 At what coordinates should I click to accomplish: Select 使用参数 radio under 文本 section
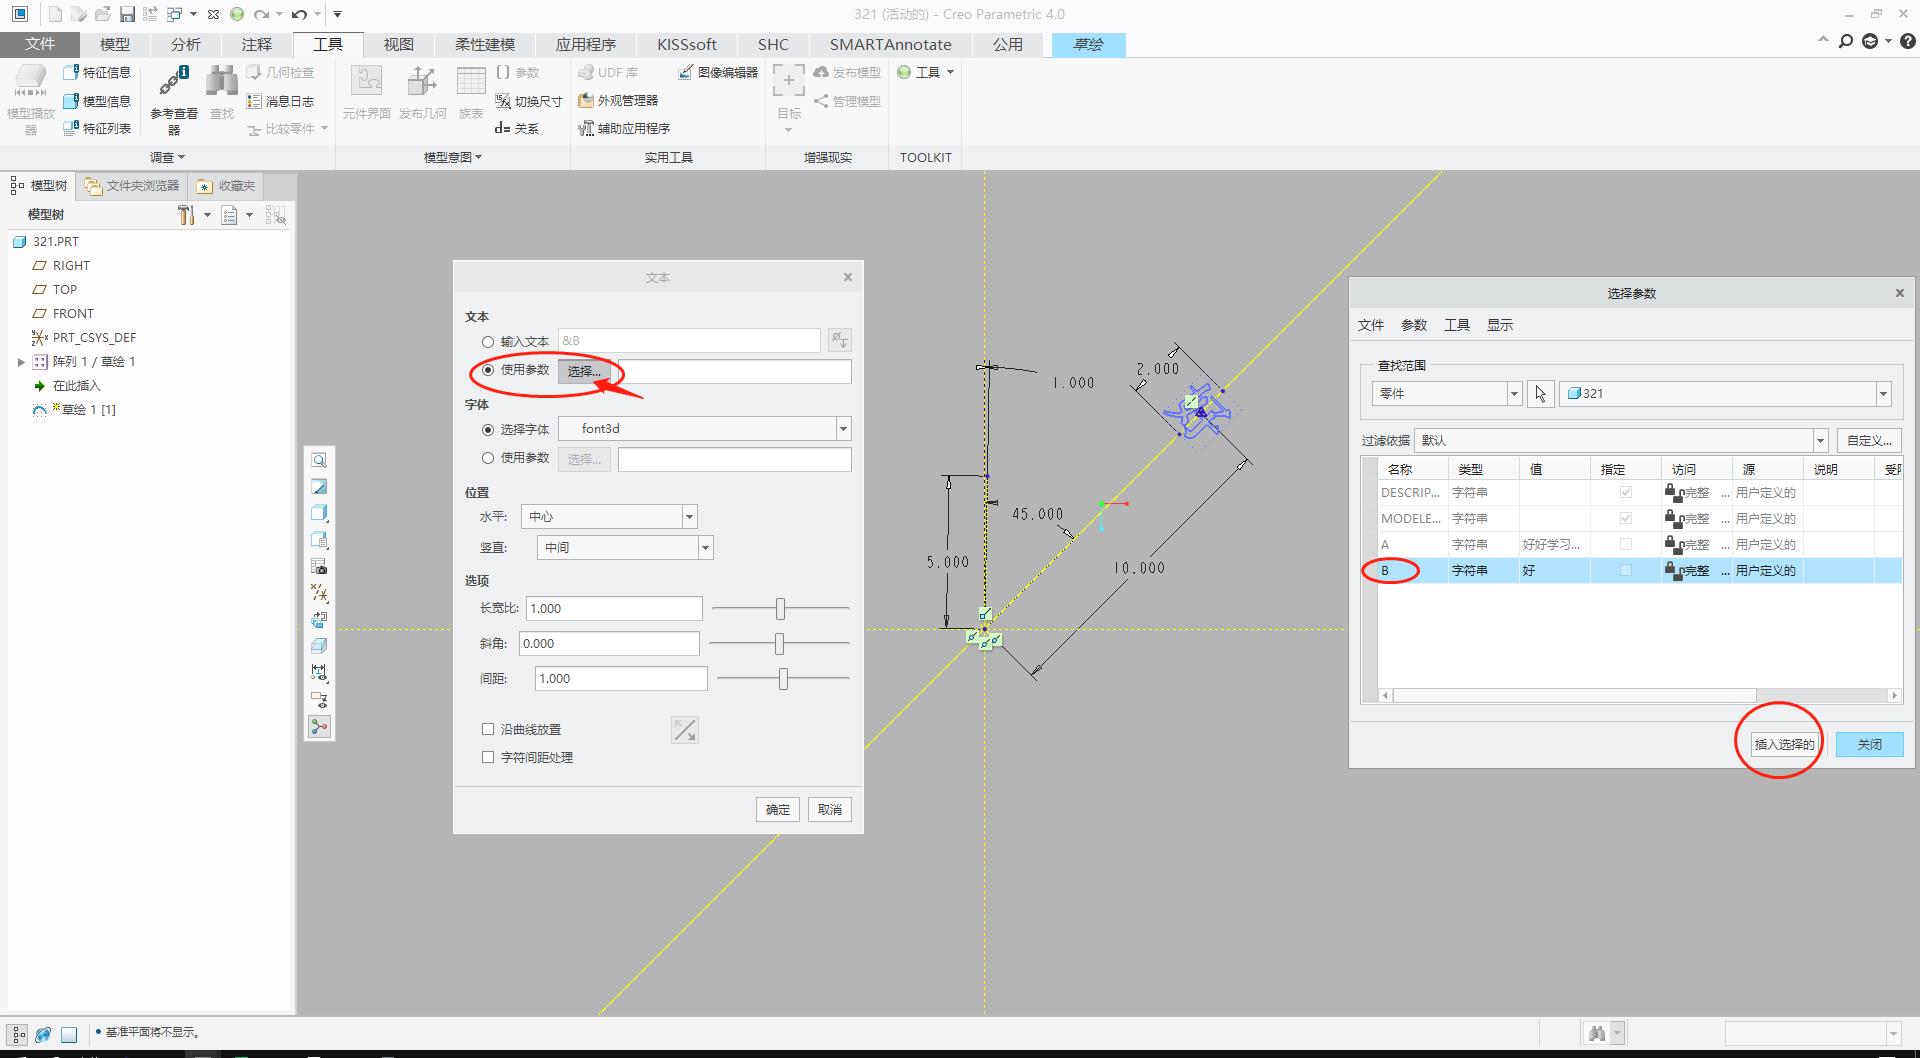(x=488, y=370)
